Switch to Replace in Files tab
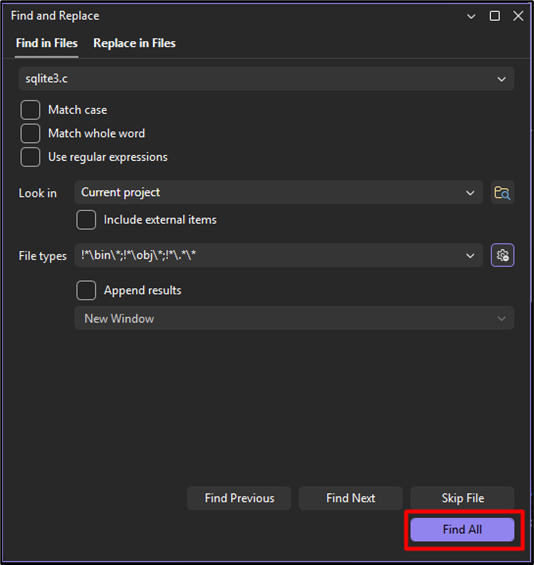This screenshot has height=565, width=534. tap(134, 43)
